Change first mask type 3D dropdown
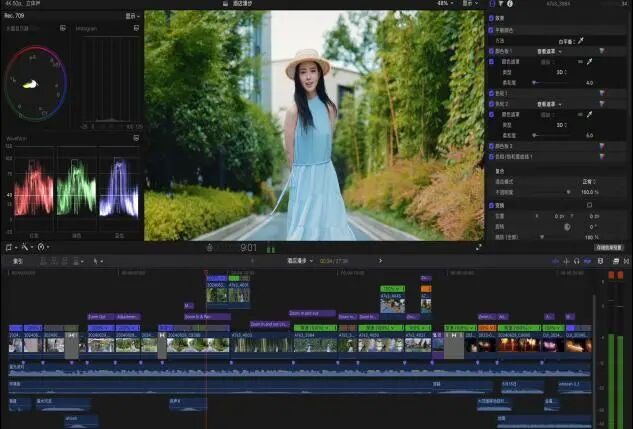Viewport: 633px width, 429px height. coord(562,72)
